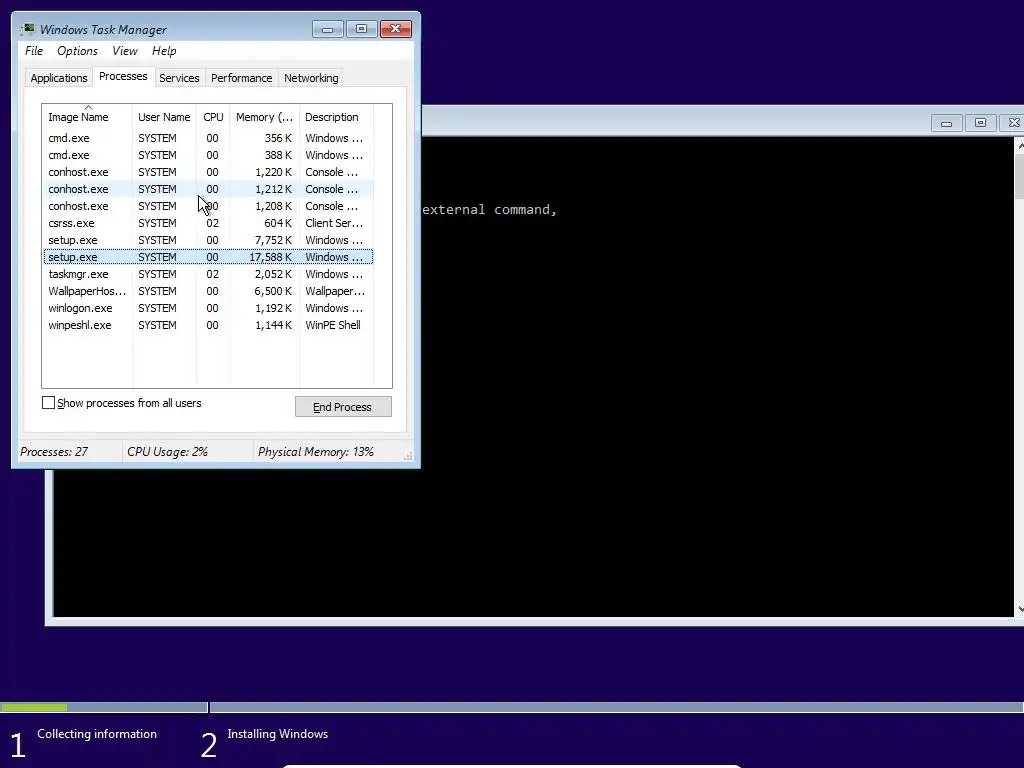Click the Installing Windows step
The width and height of the screenshot is (1024, 768).
click(x=278, y=734)
